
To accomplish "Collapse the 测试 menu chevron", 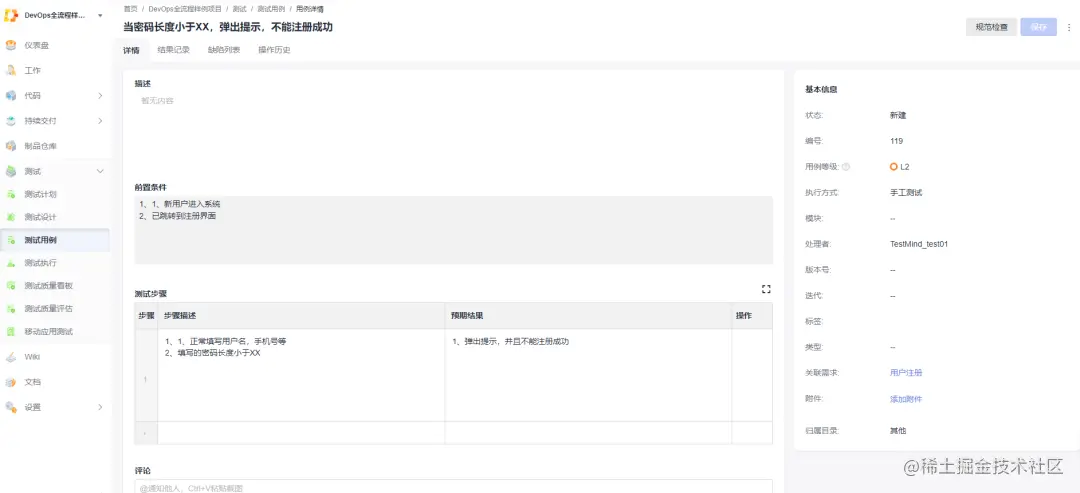I will (x=101, y=171).
